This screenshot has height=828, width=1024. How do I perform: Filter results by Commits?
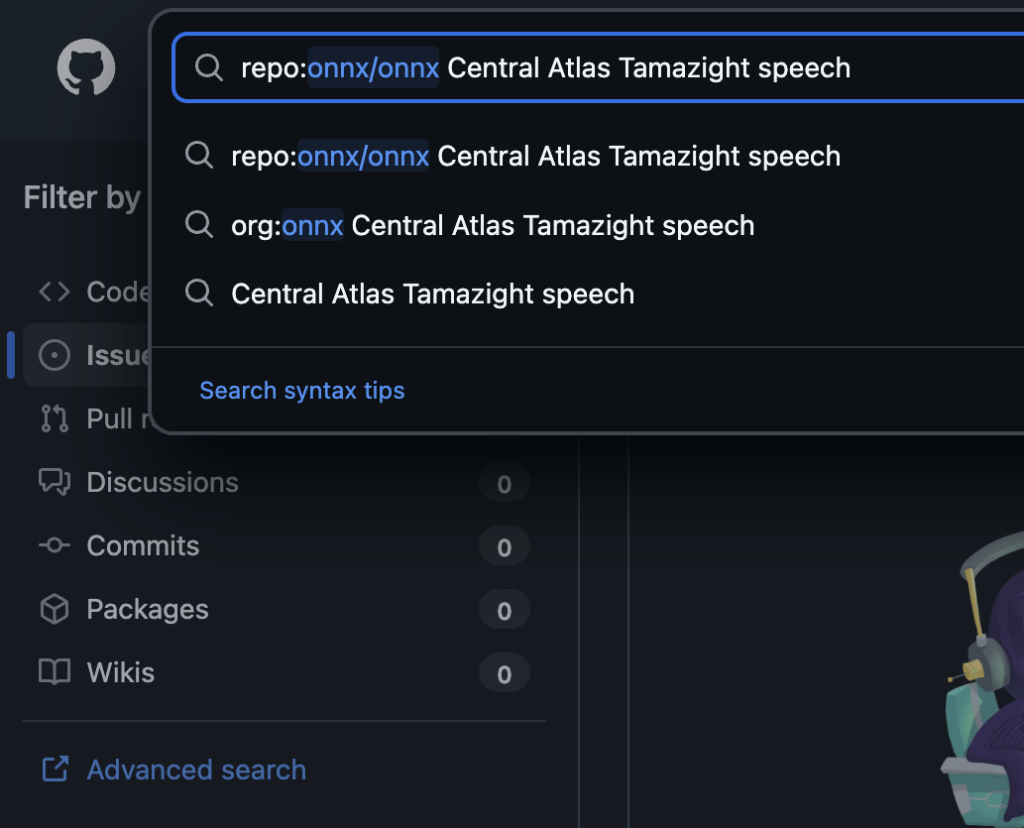coord(143,546)
